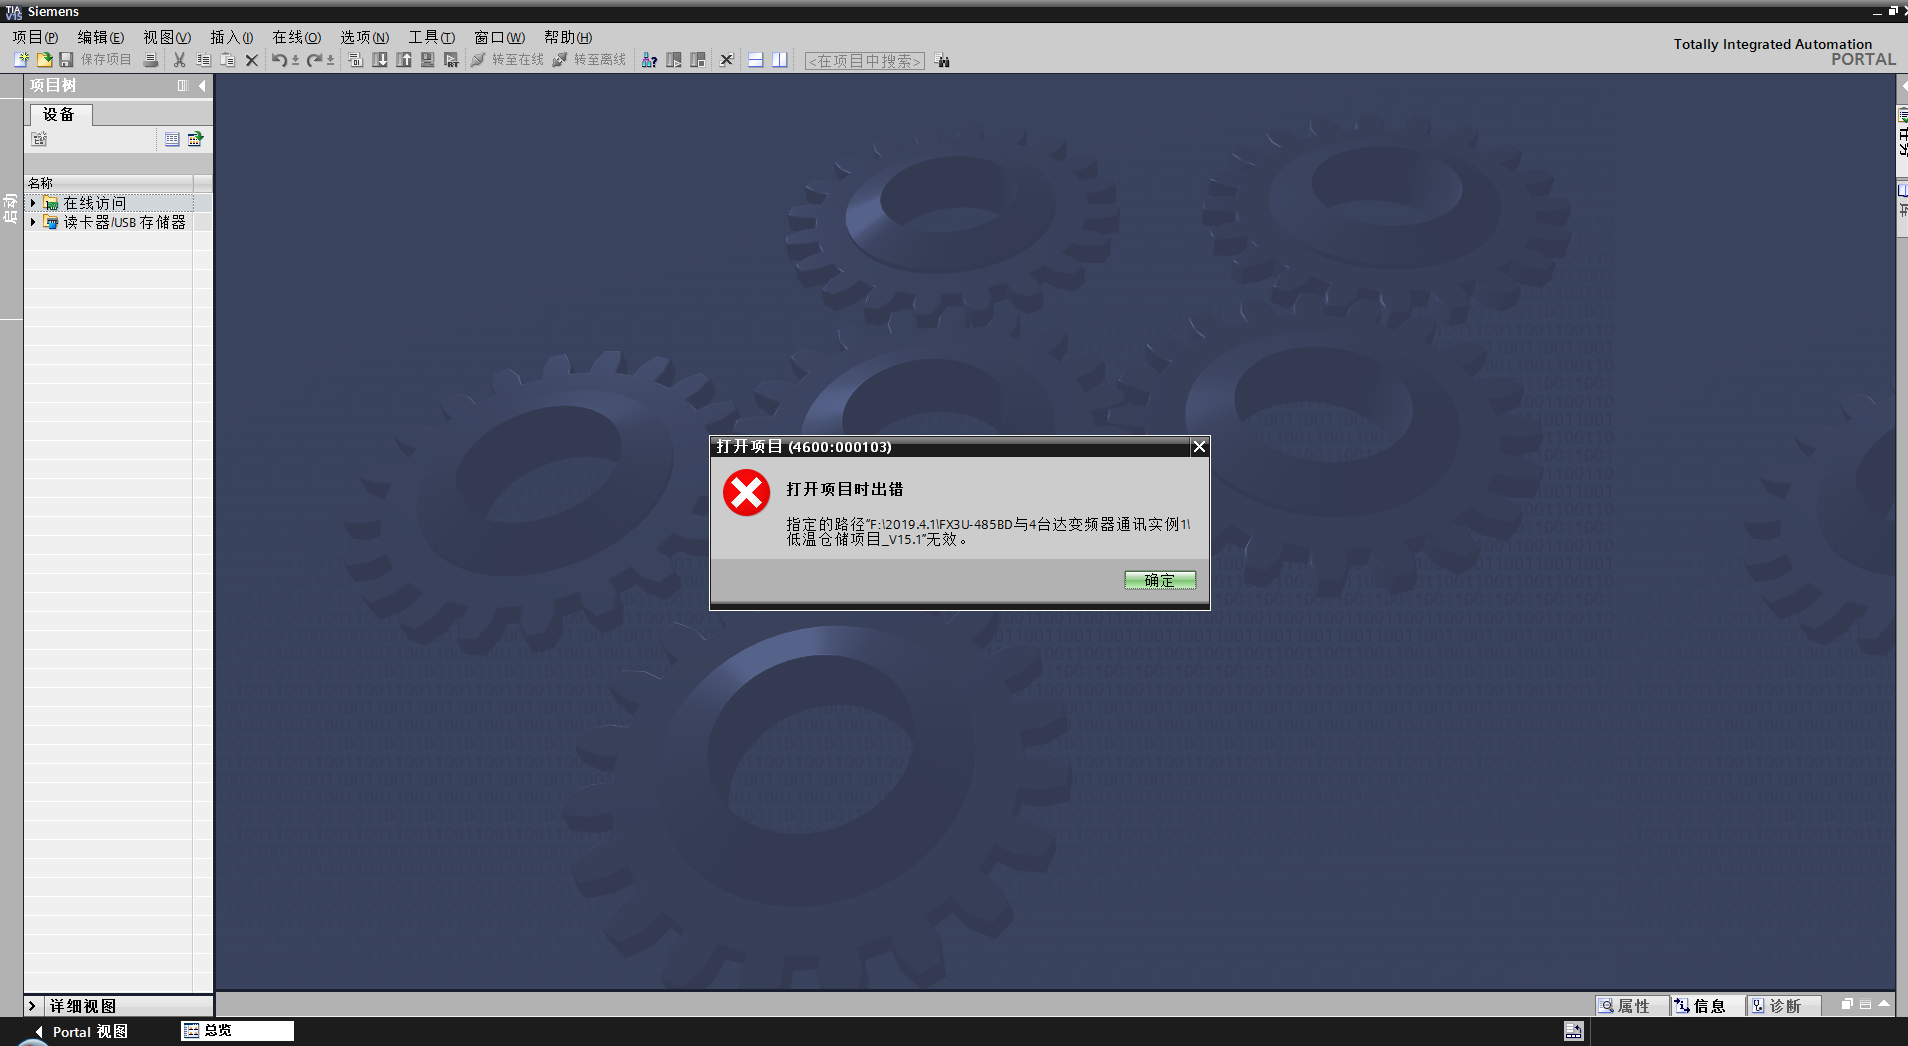Open the 在线(O) menu

click(x=296, y=37)
